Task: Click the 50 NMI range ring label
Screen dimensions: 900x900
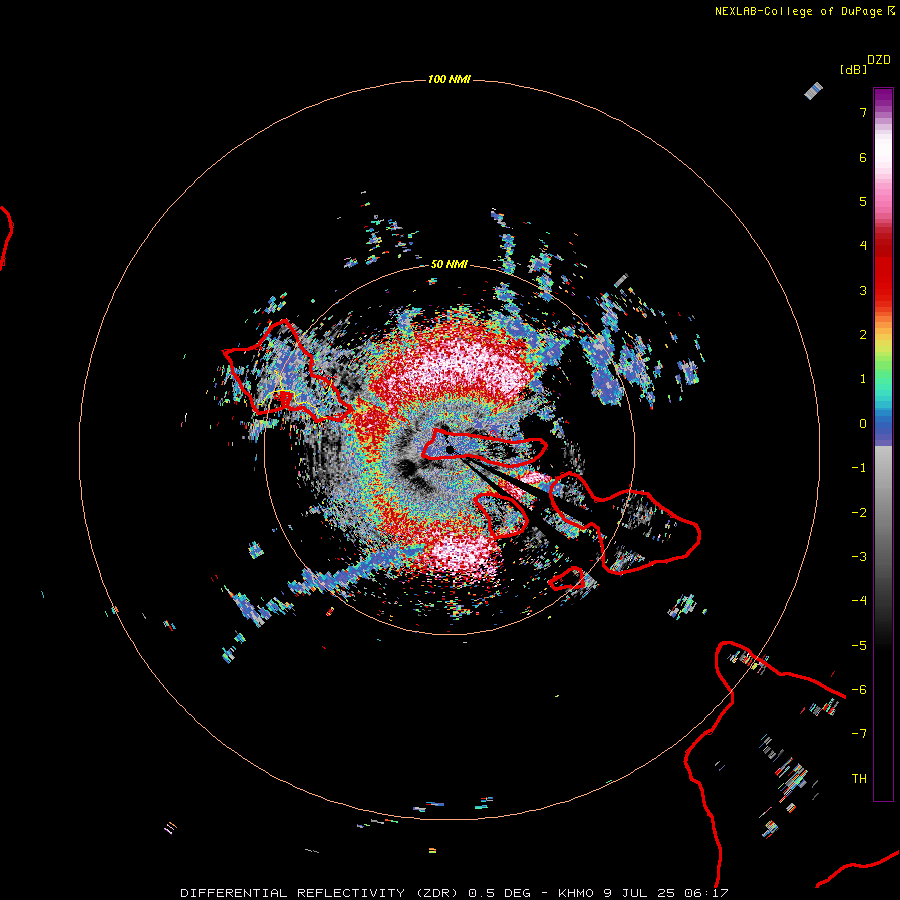Action: click(449, 264)
